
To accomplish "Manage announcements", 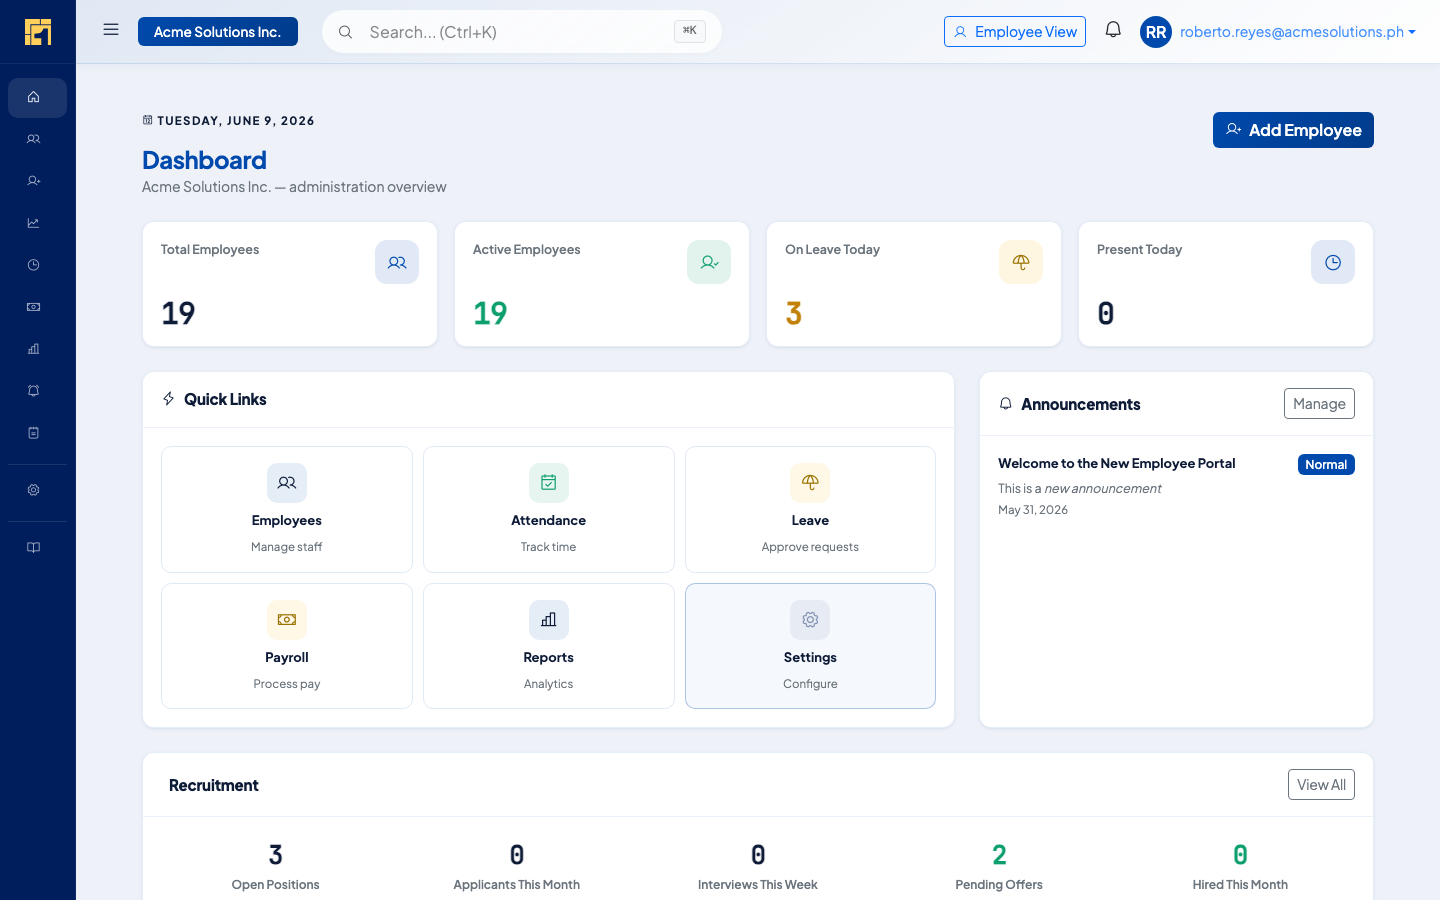I will [x=1319, y=404].
